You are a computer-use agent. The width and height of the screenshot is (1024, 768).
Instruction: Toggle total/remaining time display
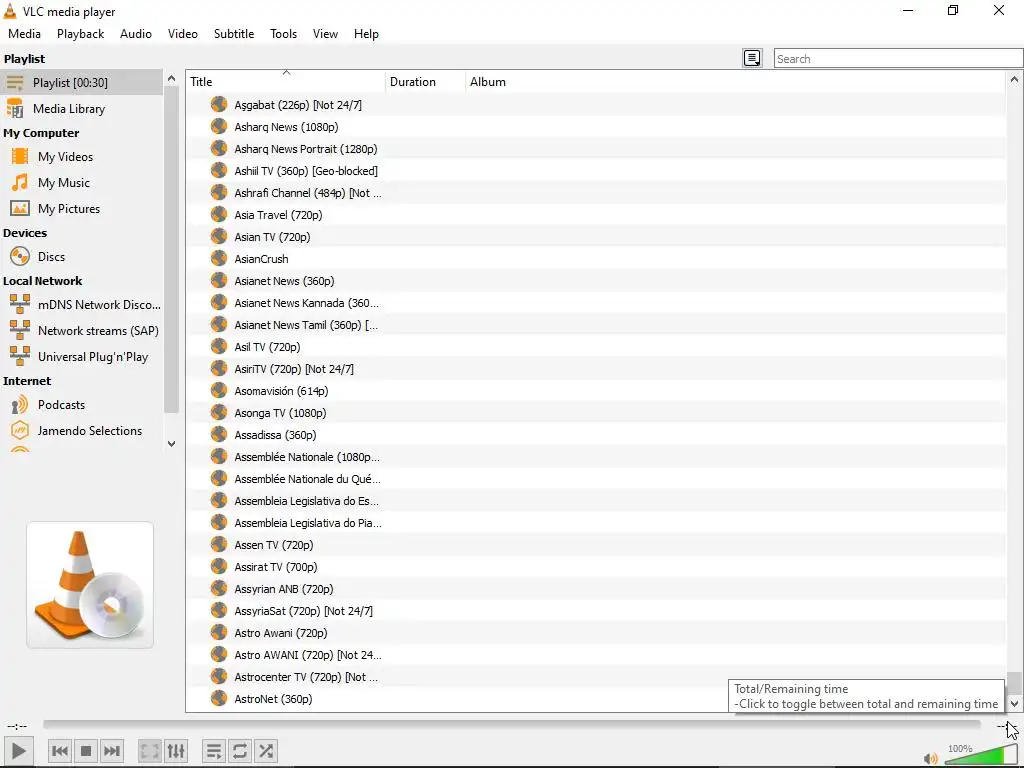[1004, 726]
